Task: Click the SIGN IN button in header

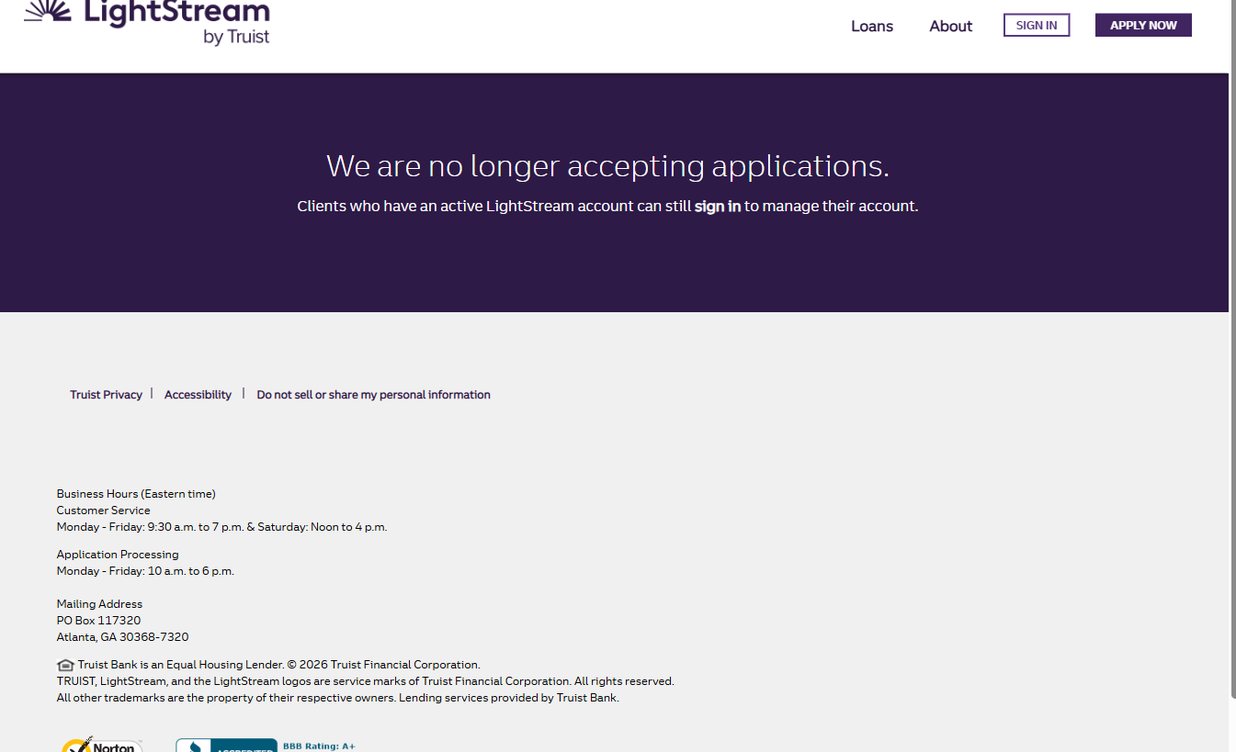Action: coord(1037,25)
